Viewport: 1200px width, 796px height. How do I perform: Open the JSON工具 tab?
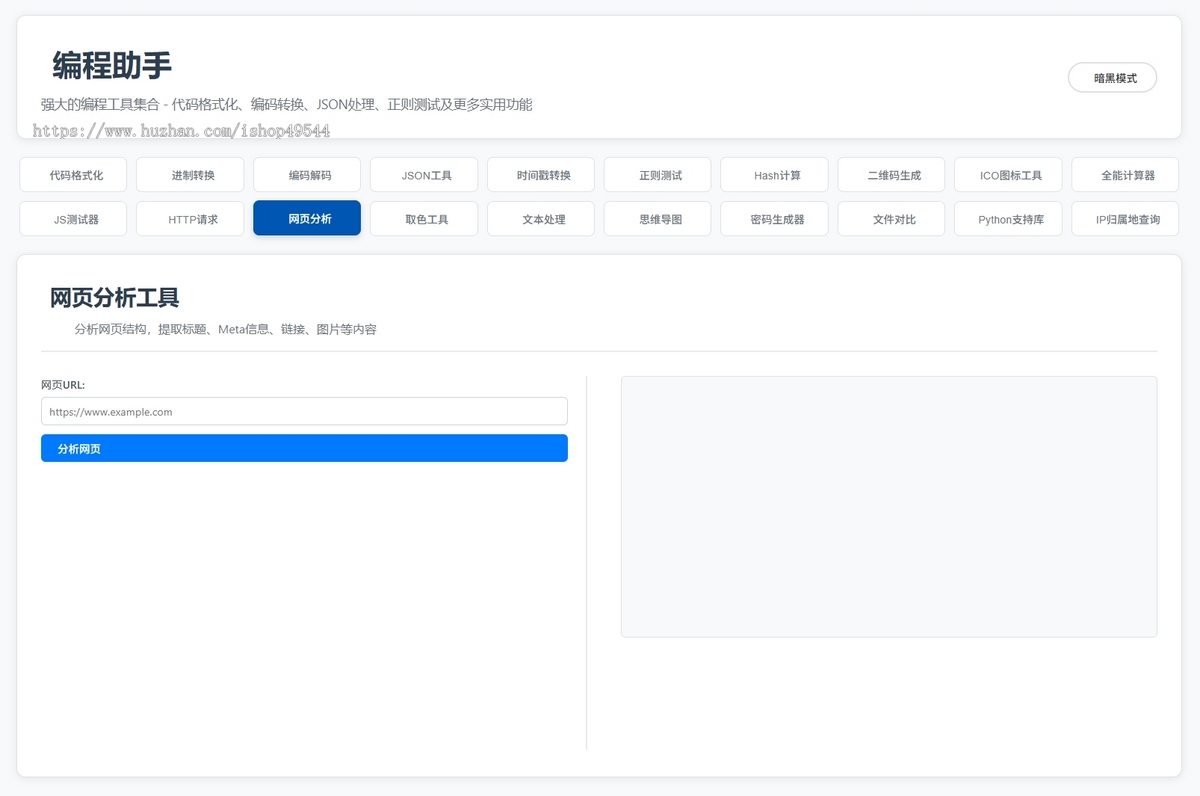coord(424,175)
